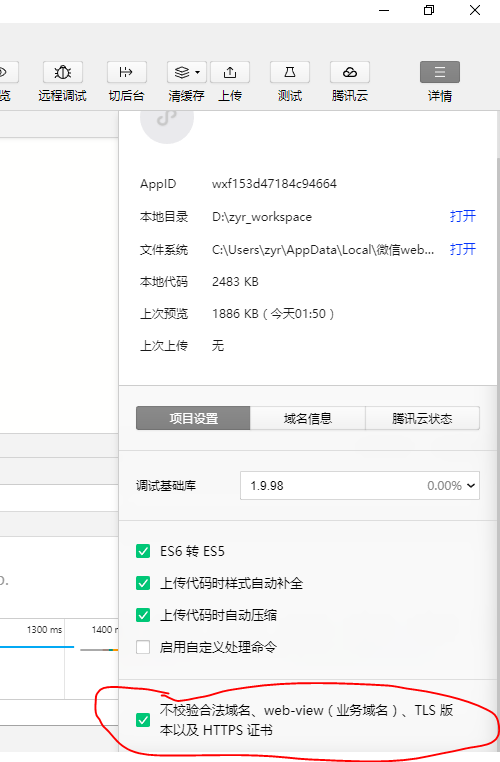Click the 腾讯云 toolbar label
This screenshot has width=500, height=762.
[350, 96]
